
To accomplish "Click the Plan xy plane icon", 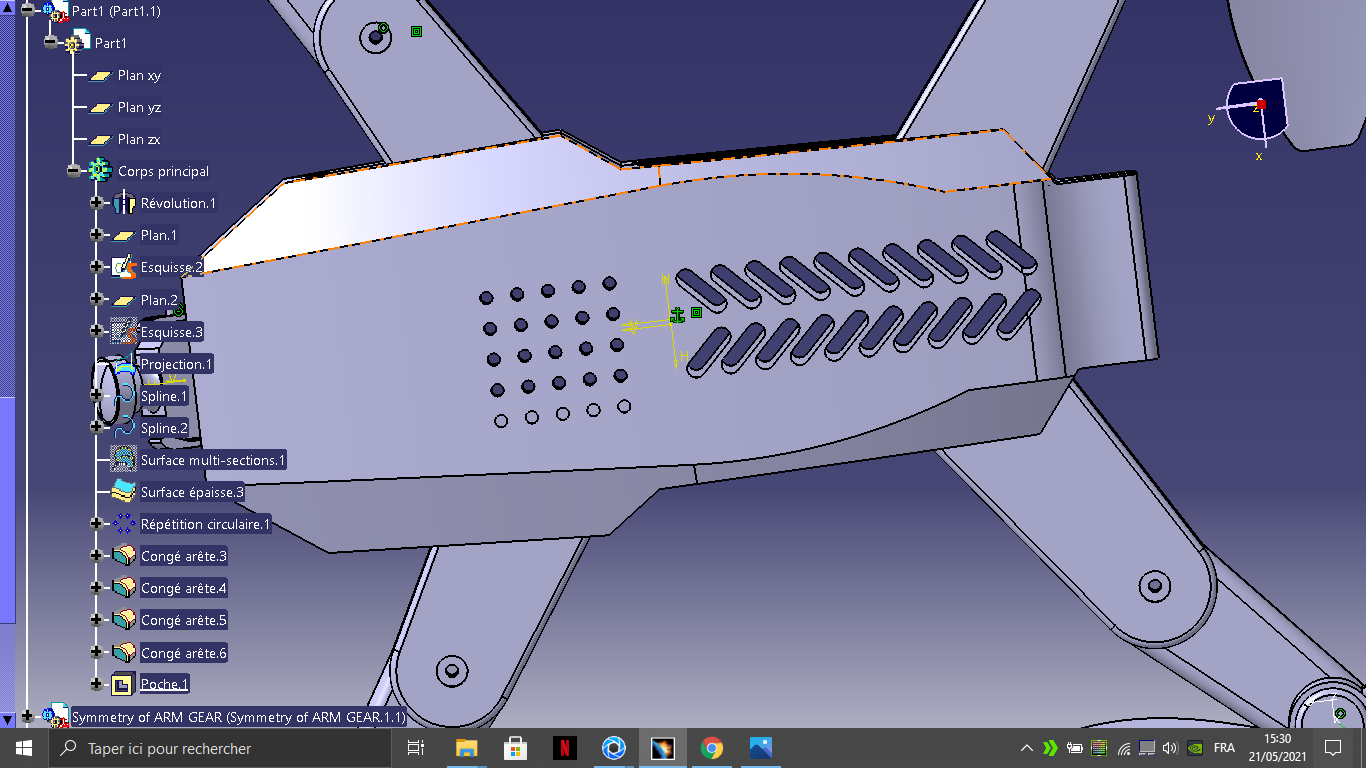I will pyautogui.click(x=101, y=75).
